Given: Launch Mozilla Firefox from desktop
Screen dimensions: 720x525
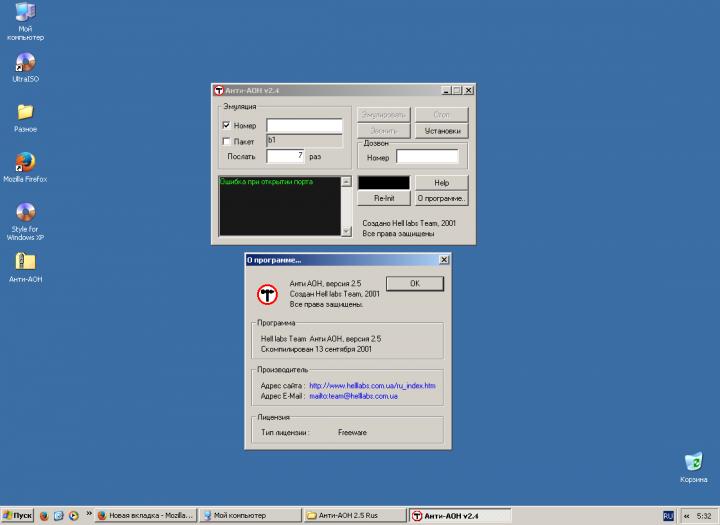Looking at the screenshot, I should (26, 162).
